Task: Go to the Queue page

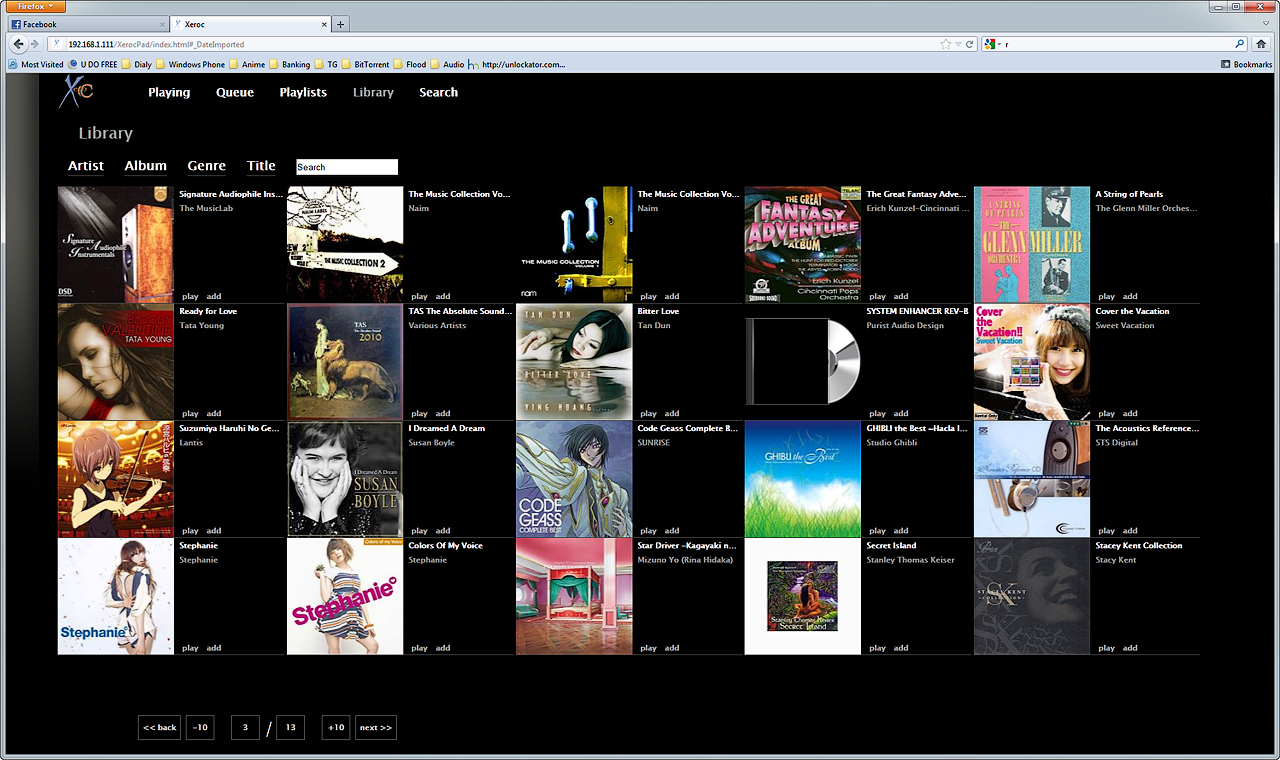Action: [235, 92]
